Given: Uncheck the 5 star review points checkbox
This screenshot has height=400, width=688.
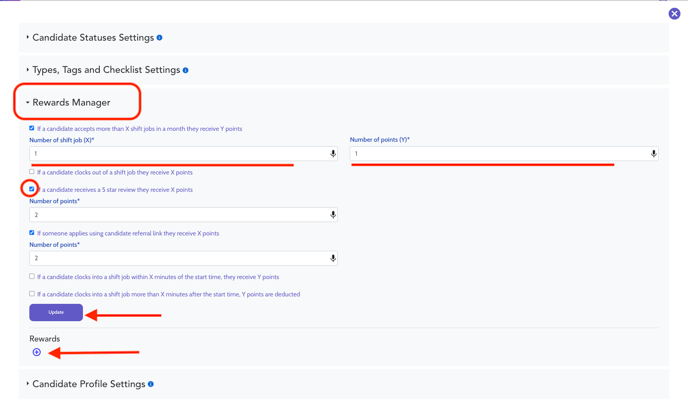Looking at the screenshot, I should [x=32, y=189].
